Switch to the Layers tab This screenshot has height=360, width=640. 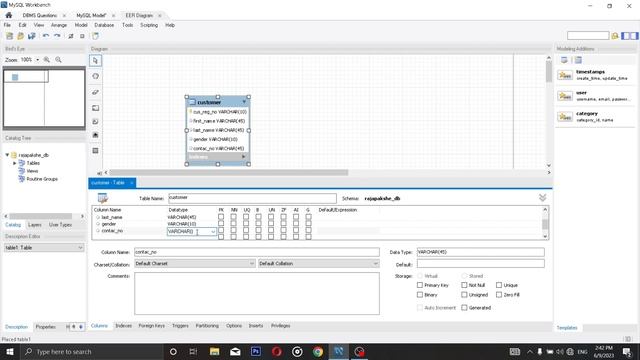34,225
